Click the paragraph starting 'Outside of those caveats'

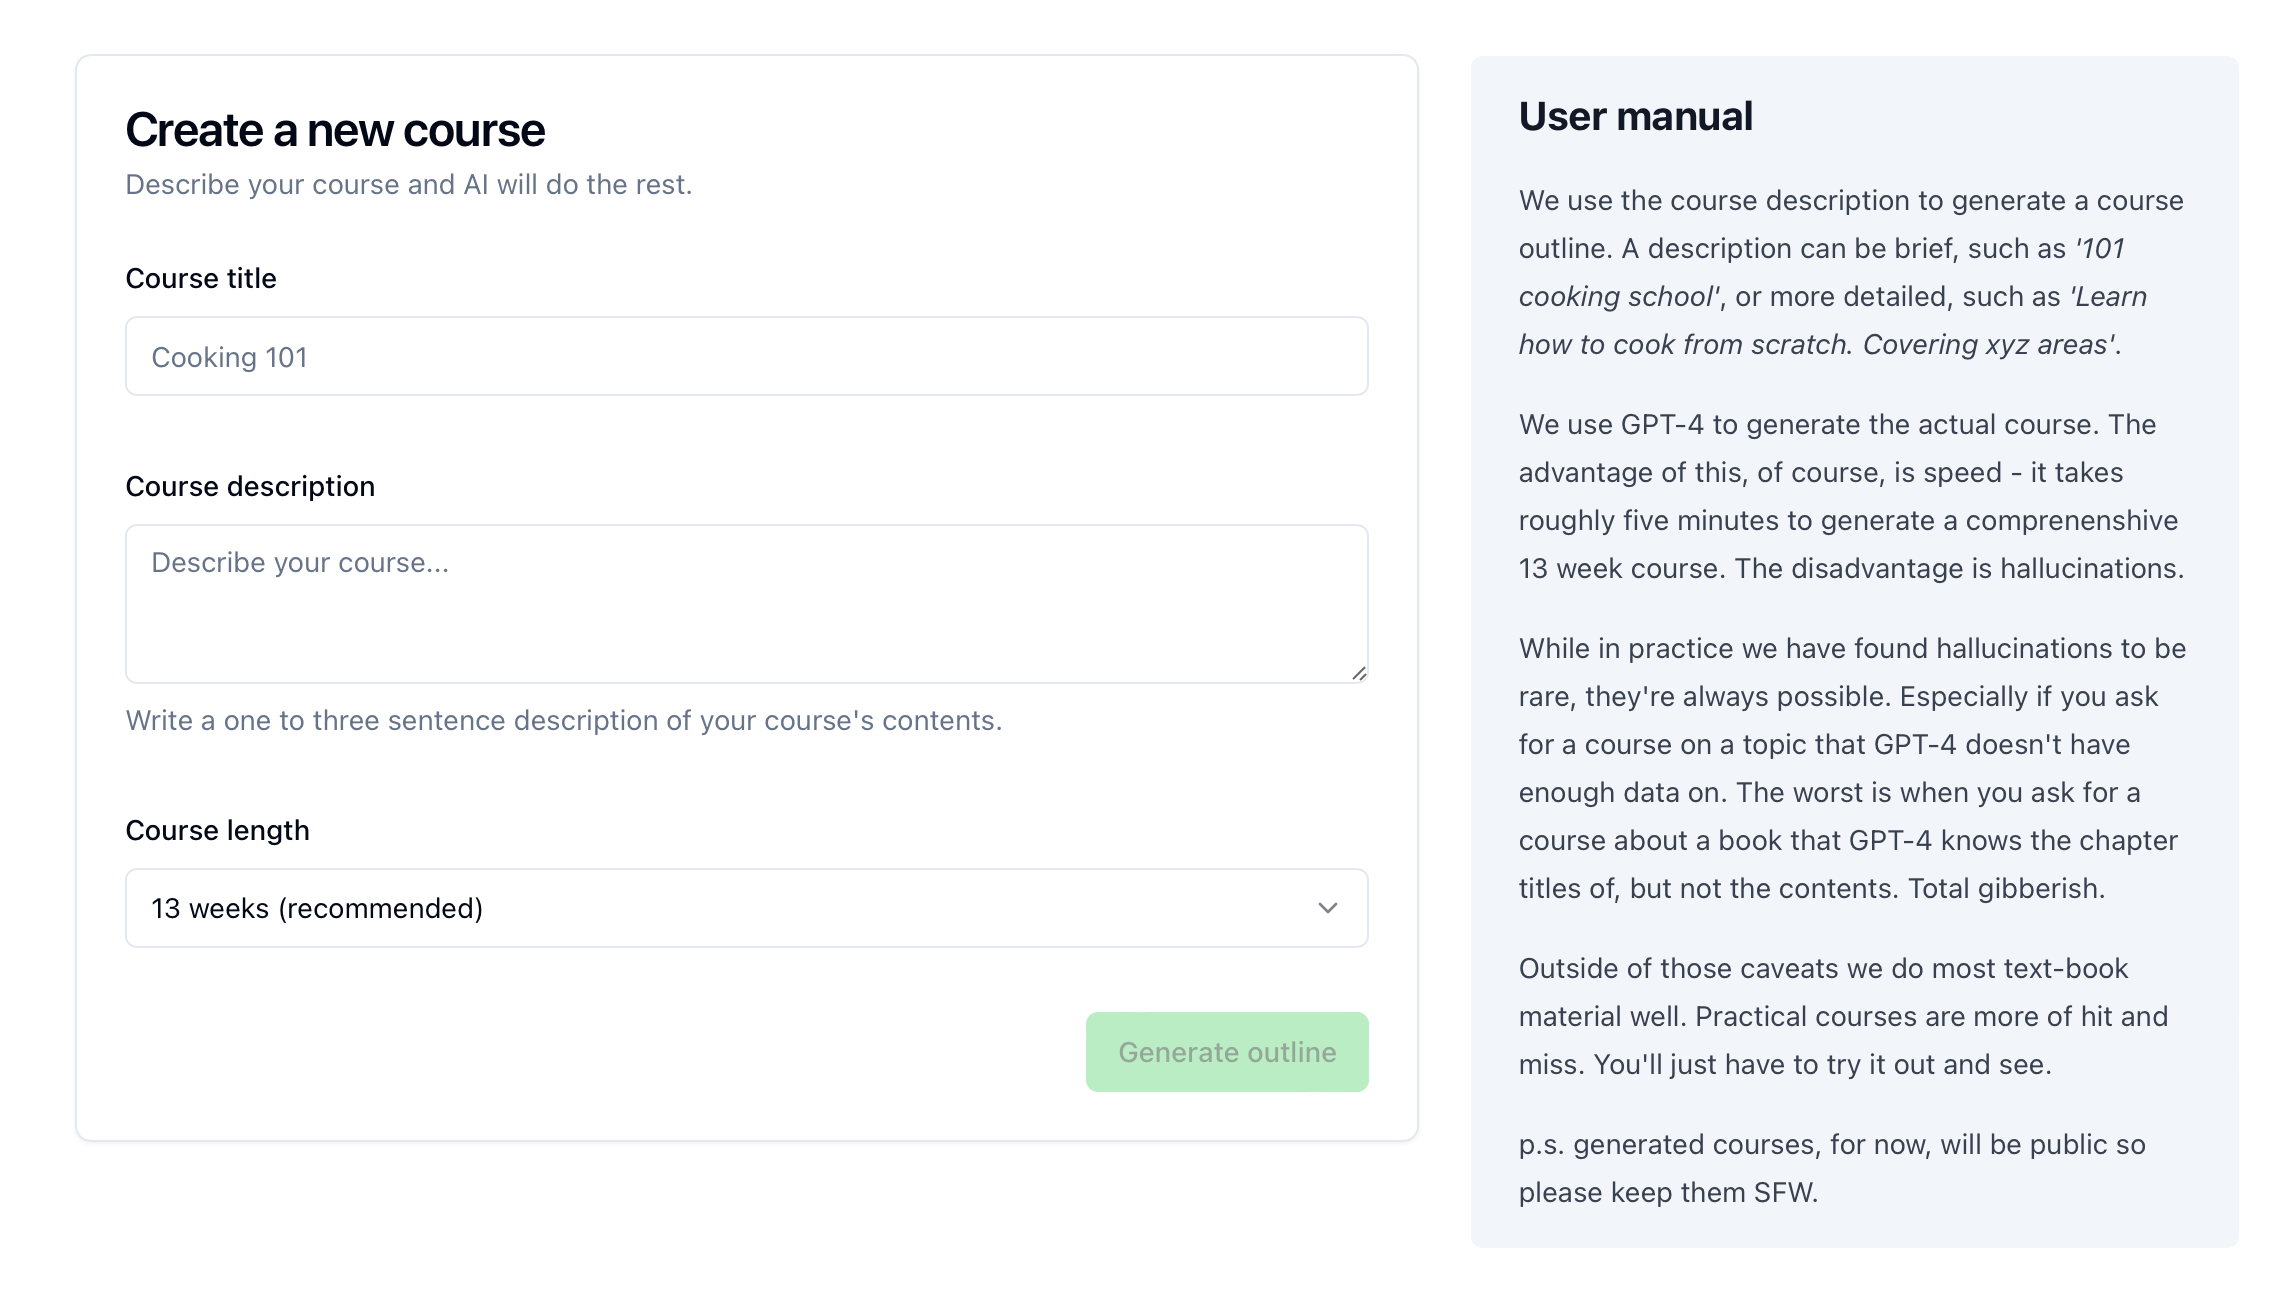[1842, 1016]
